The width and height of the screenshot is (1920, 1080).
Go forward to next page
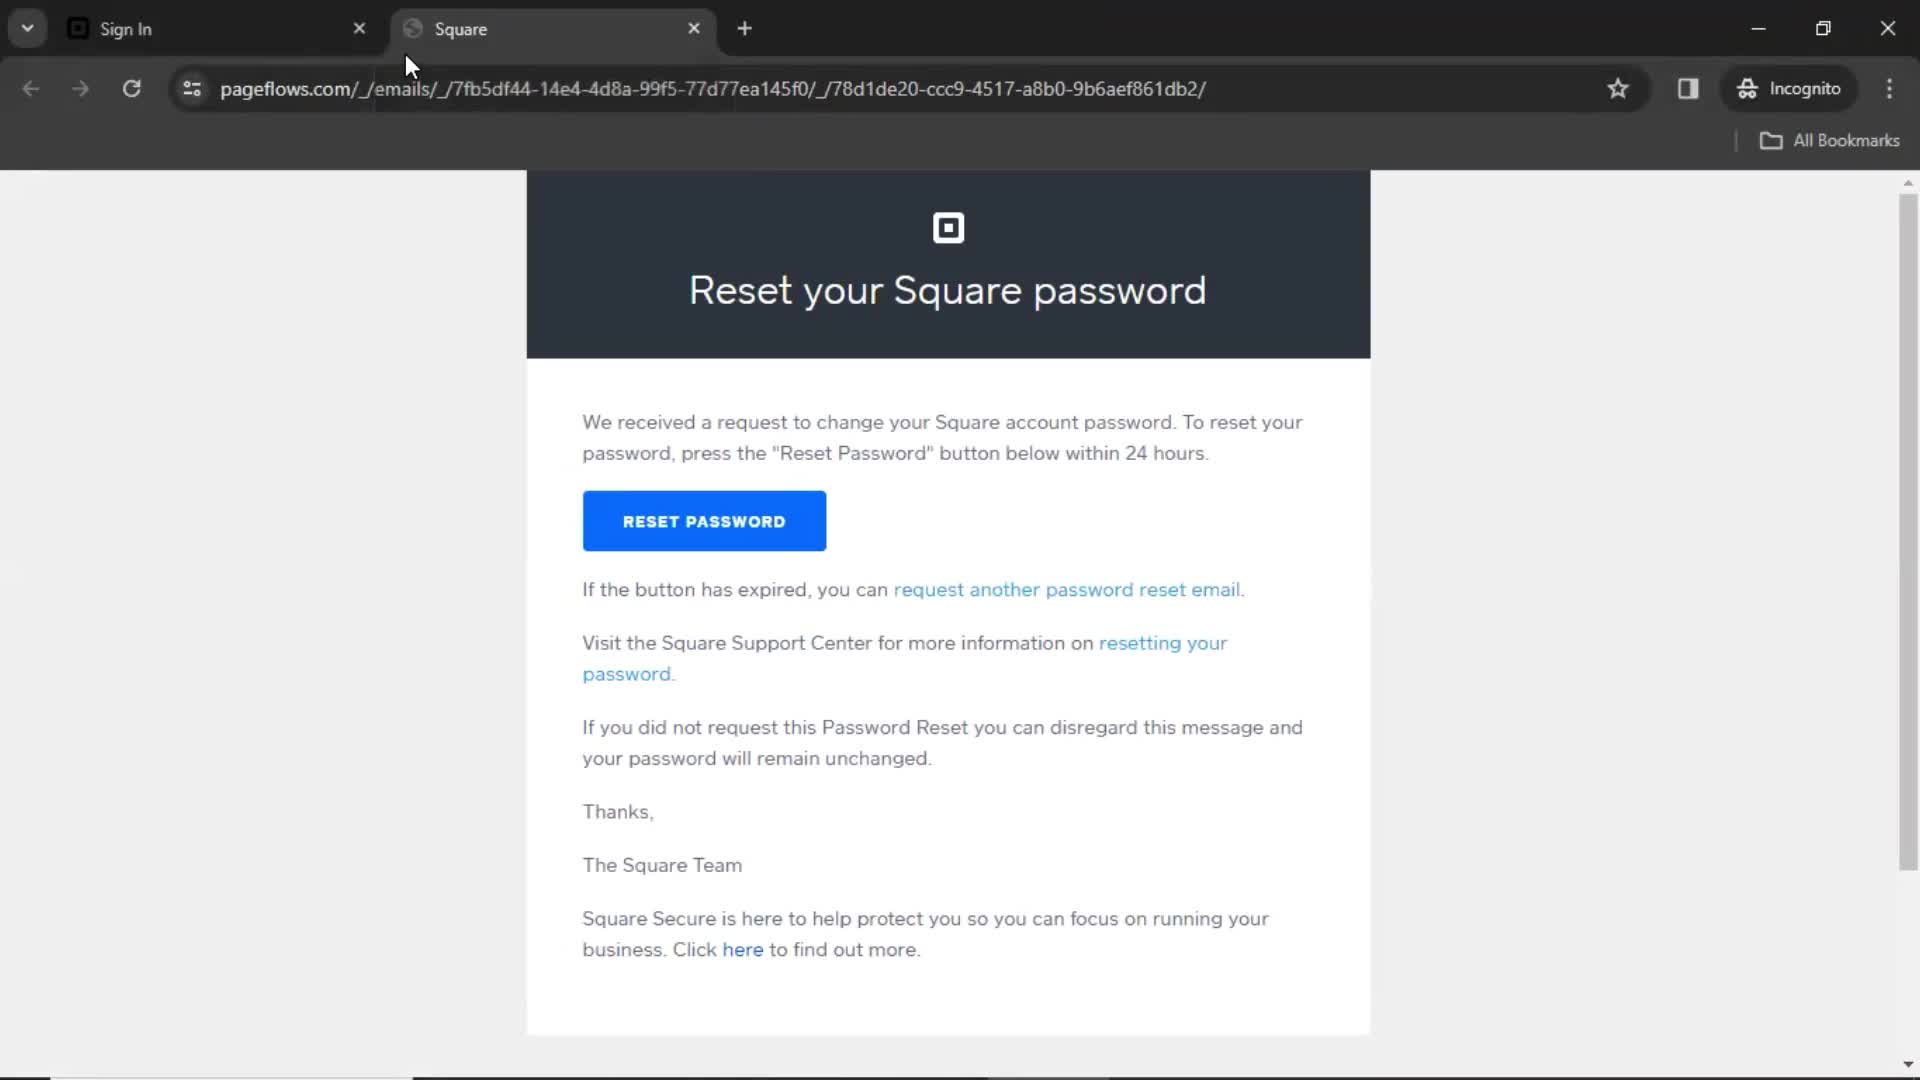(x=81, y=89)
